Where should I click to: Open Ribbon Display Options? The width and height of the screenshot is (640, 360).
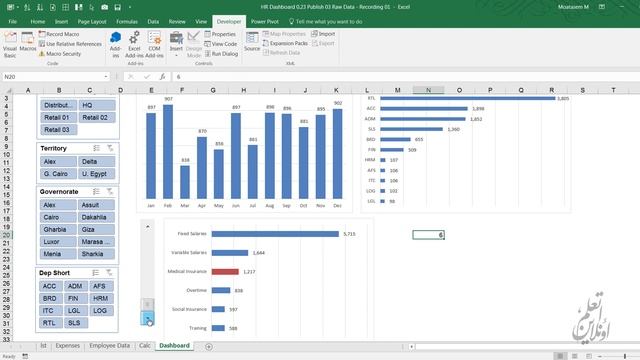click(602, 7)
